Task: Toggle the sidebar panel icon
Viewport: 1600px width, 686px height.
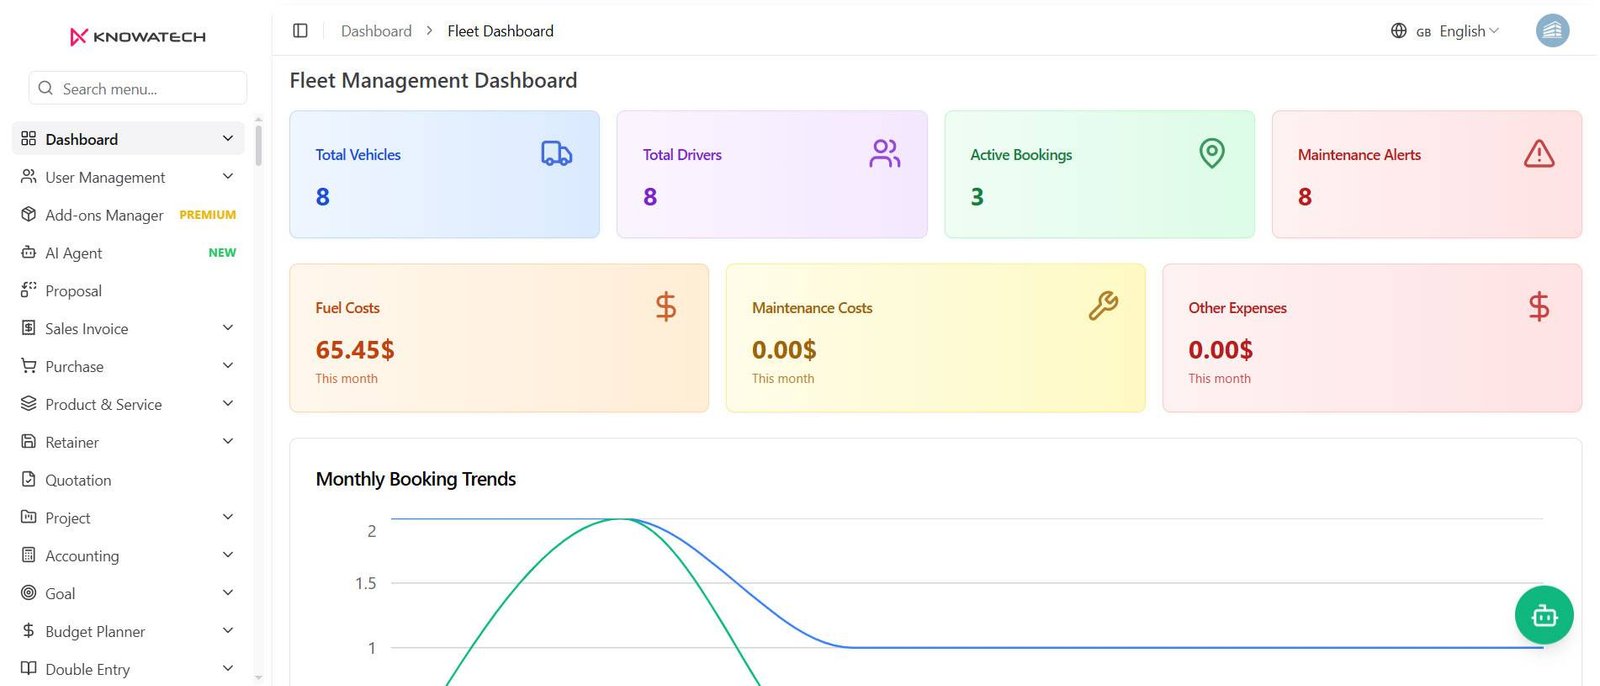Action: (300, 31)
